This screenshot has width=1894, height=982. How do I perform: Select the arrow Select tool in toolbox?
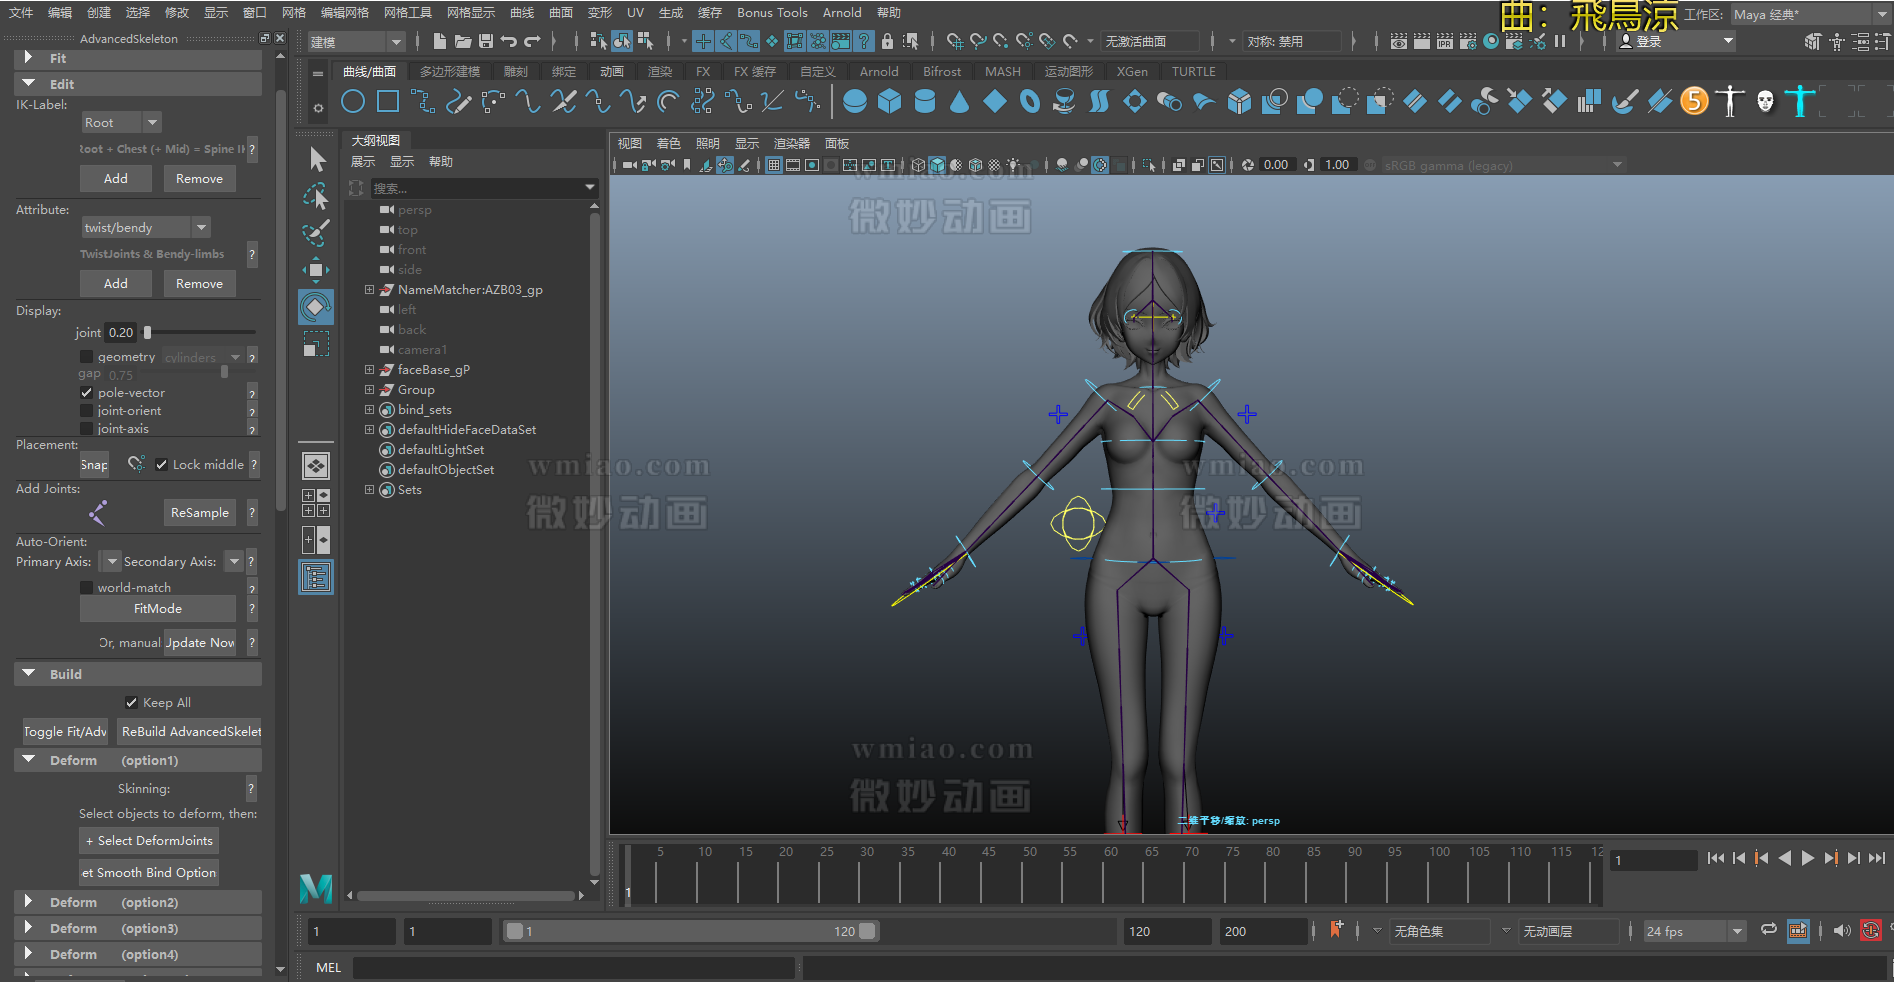point(317,160)
